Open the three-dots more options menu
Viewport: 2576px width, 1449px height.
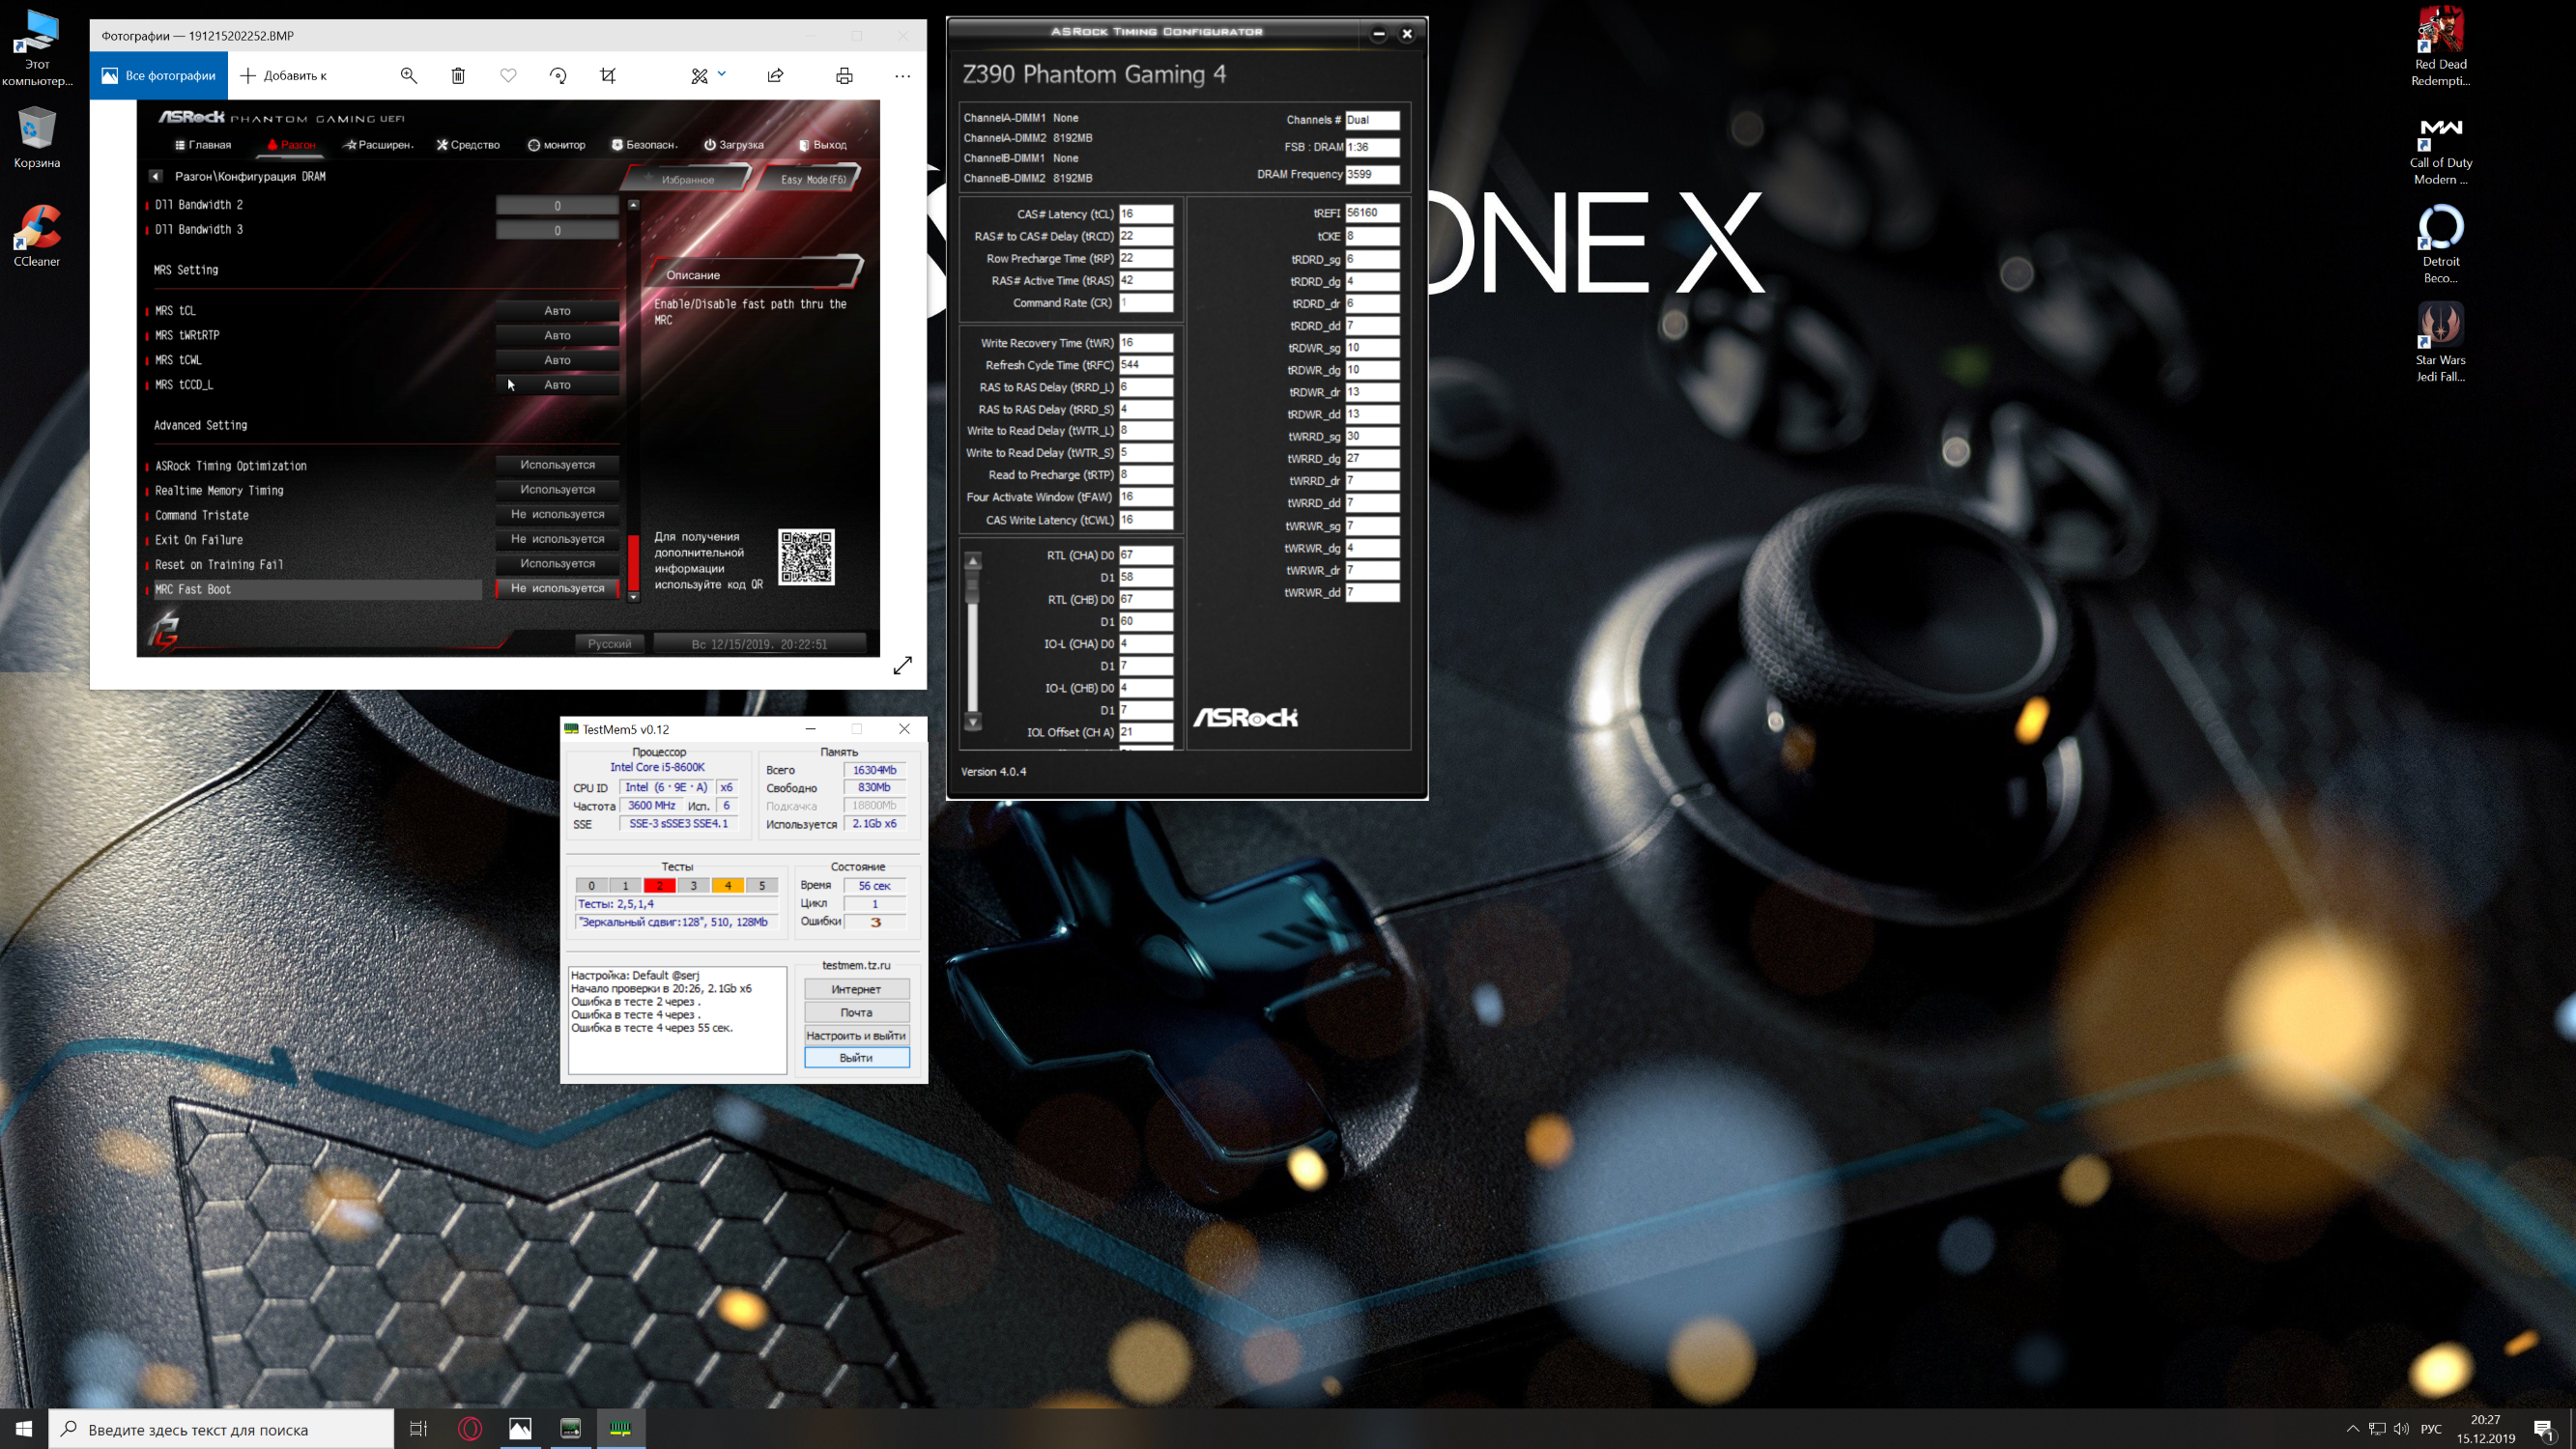902,75
